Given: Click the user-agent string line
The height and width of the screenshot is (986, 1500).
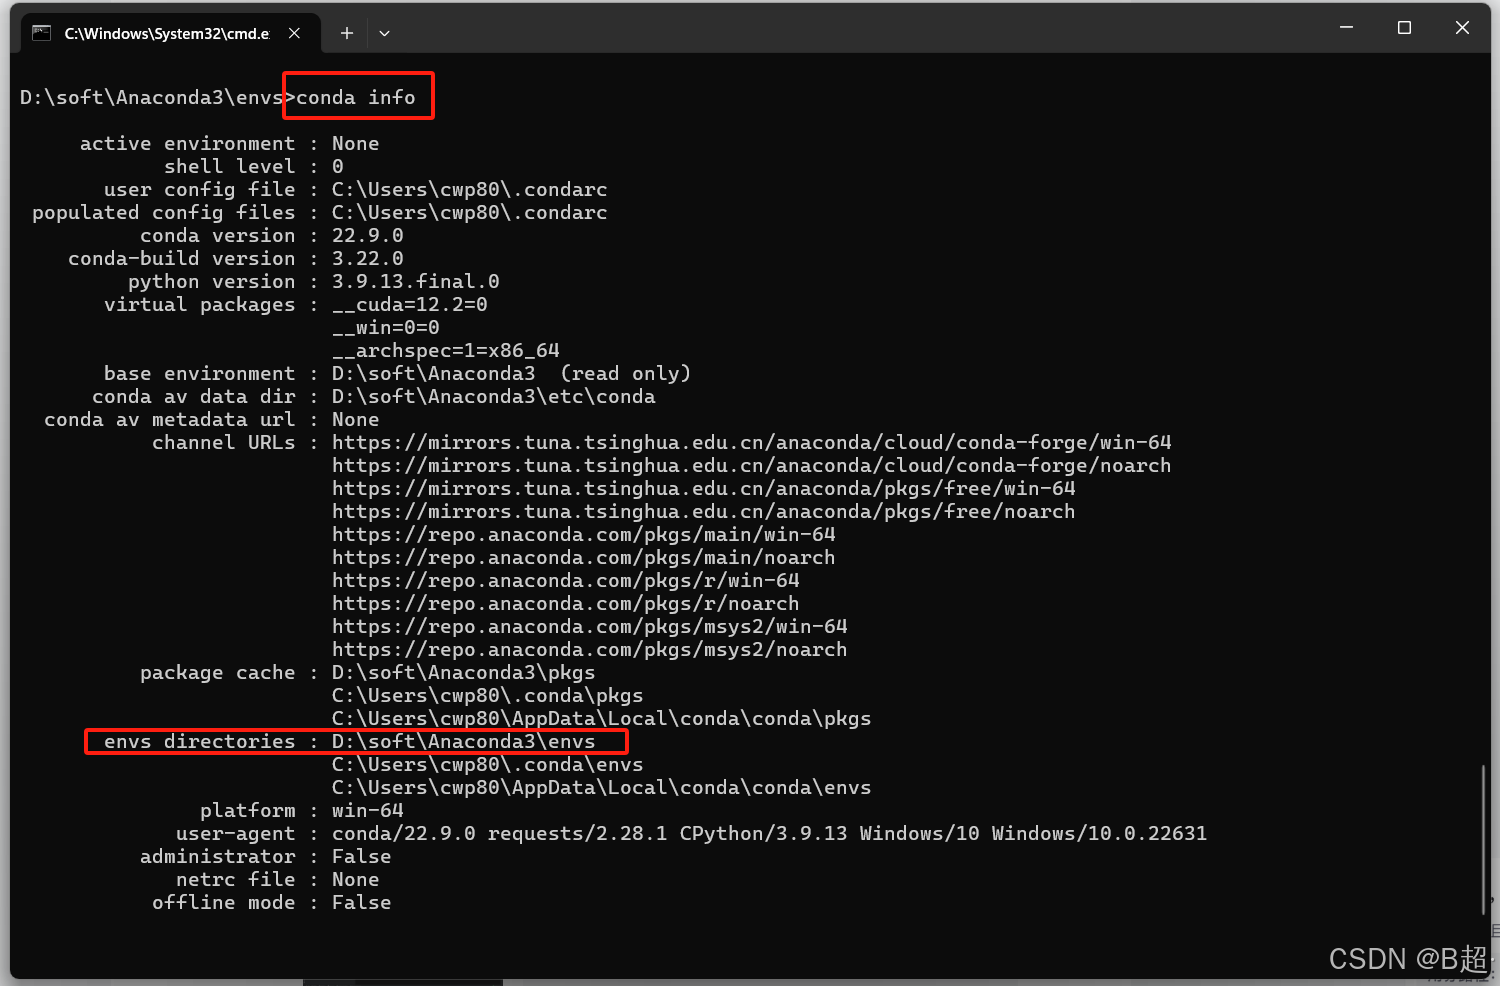Looking at the screenshot, I should tap(692, 833).
